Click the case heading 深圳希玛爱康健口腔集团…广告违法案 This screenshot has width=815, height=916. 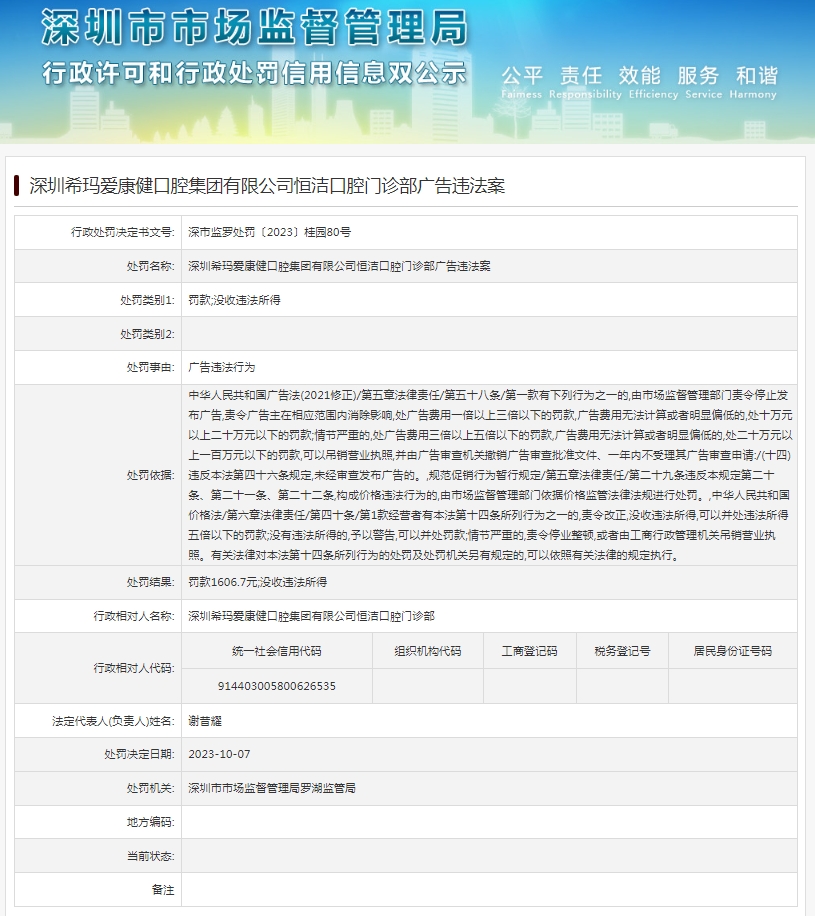pyautogui.click(x=267, y=186)
